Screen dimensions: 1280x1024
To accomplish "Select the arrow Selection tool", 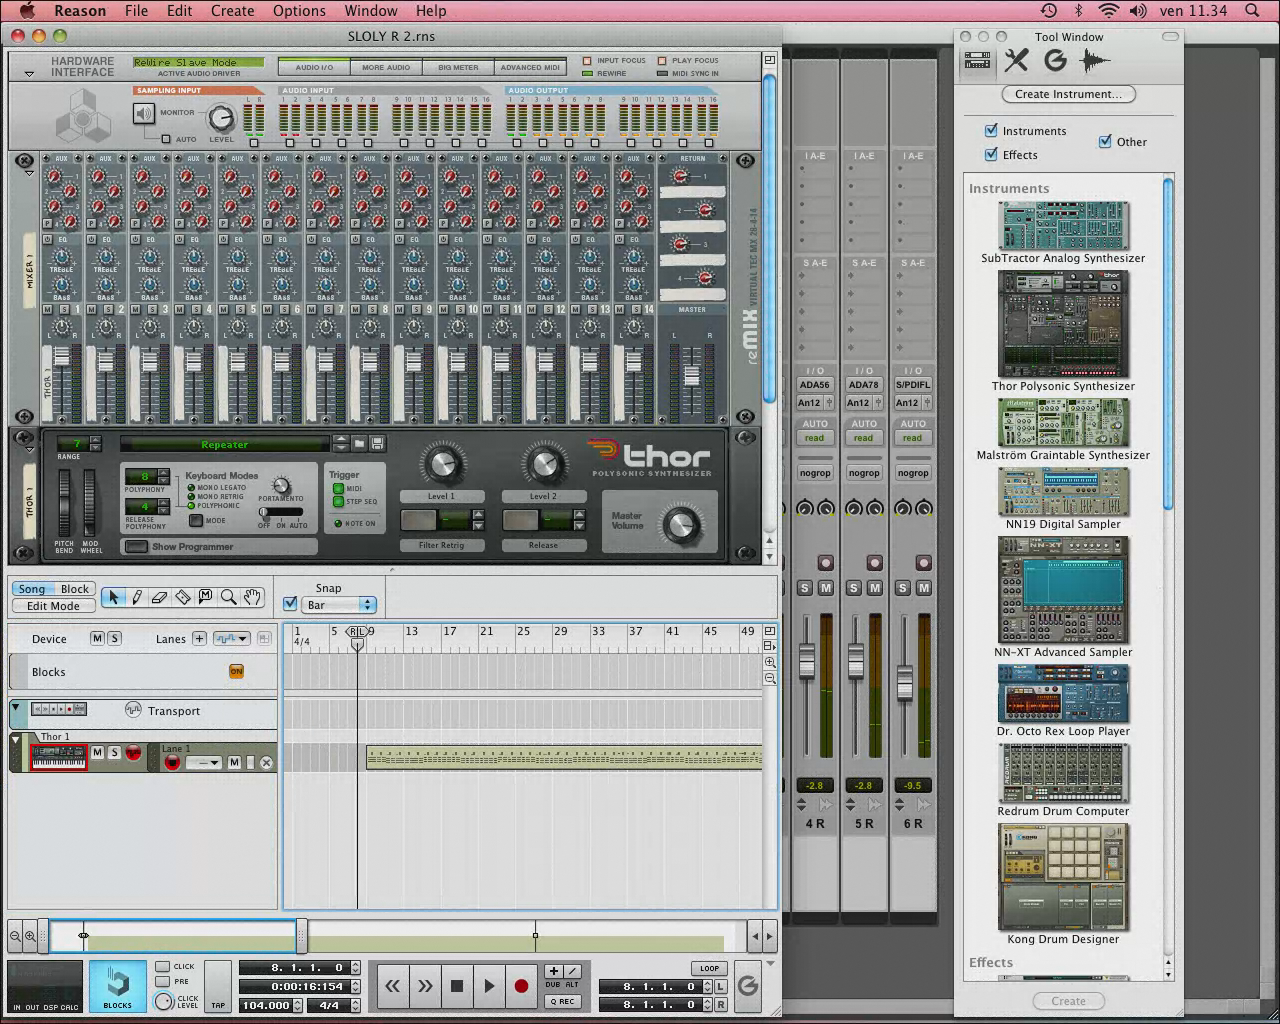I will tap(113, 597).
